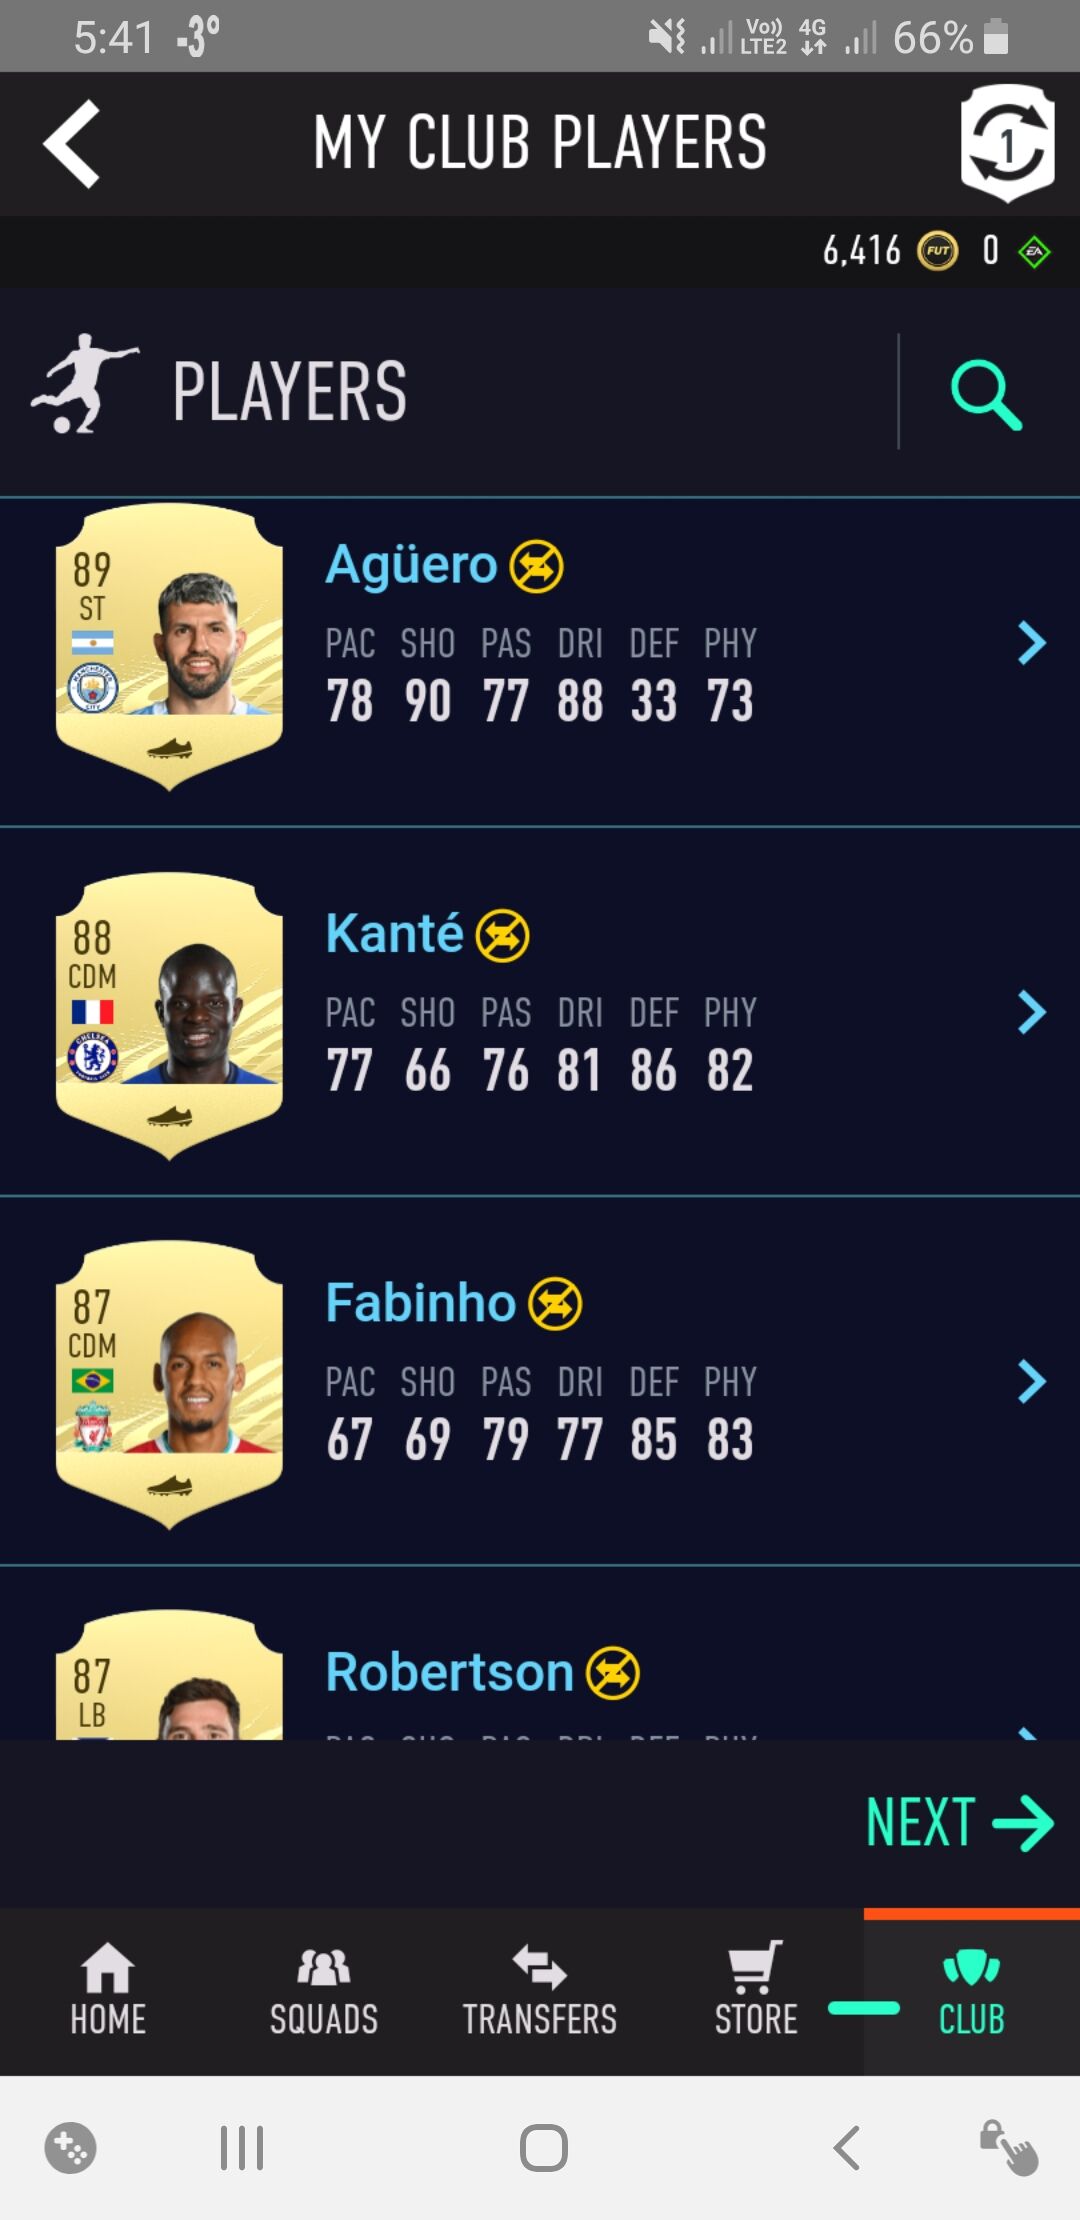Image resolution: width=1080 pixels, height=2220 pixels.
Task: Open the squad sync shield icon
Action: (x=1007, y=143)
